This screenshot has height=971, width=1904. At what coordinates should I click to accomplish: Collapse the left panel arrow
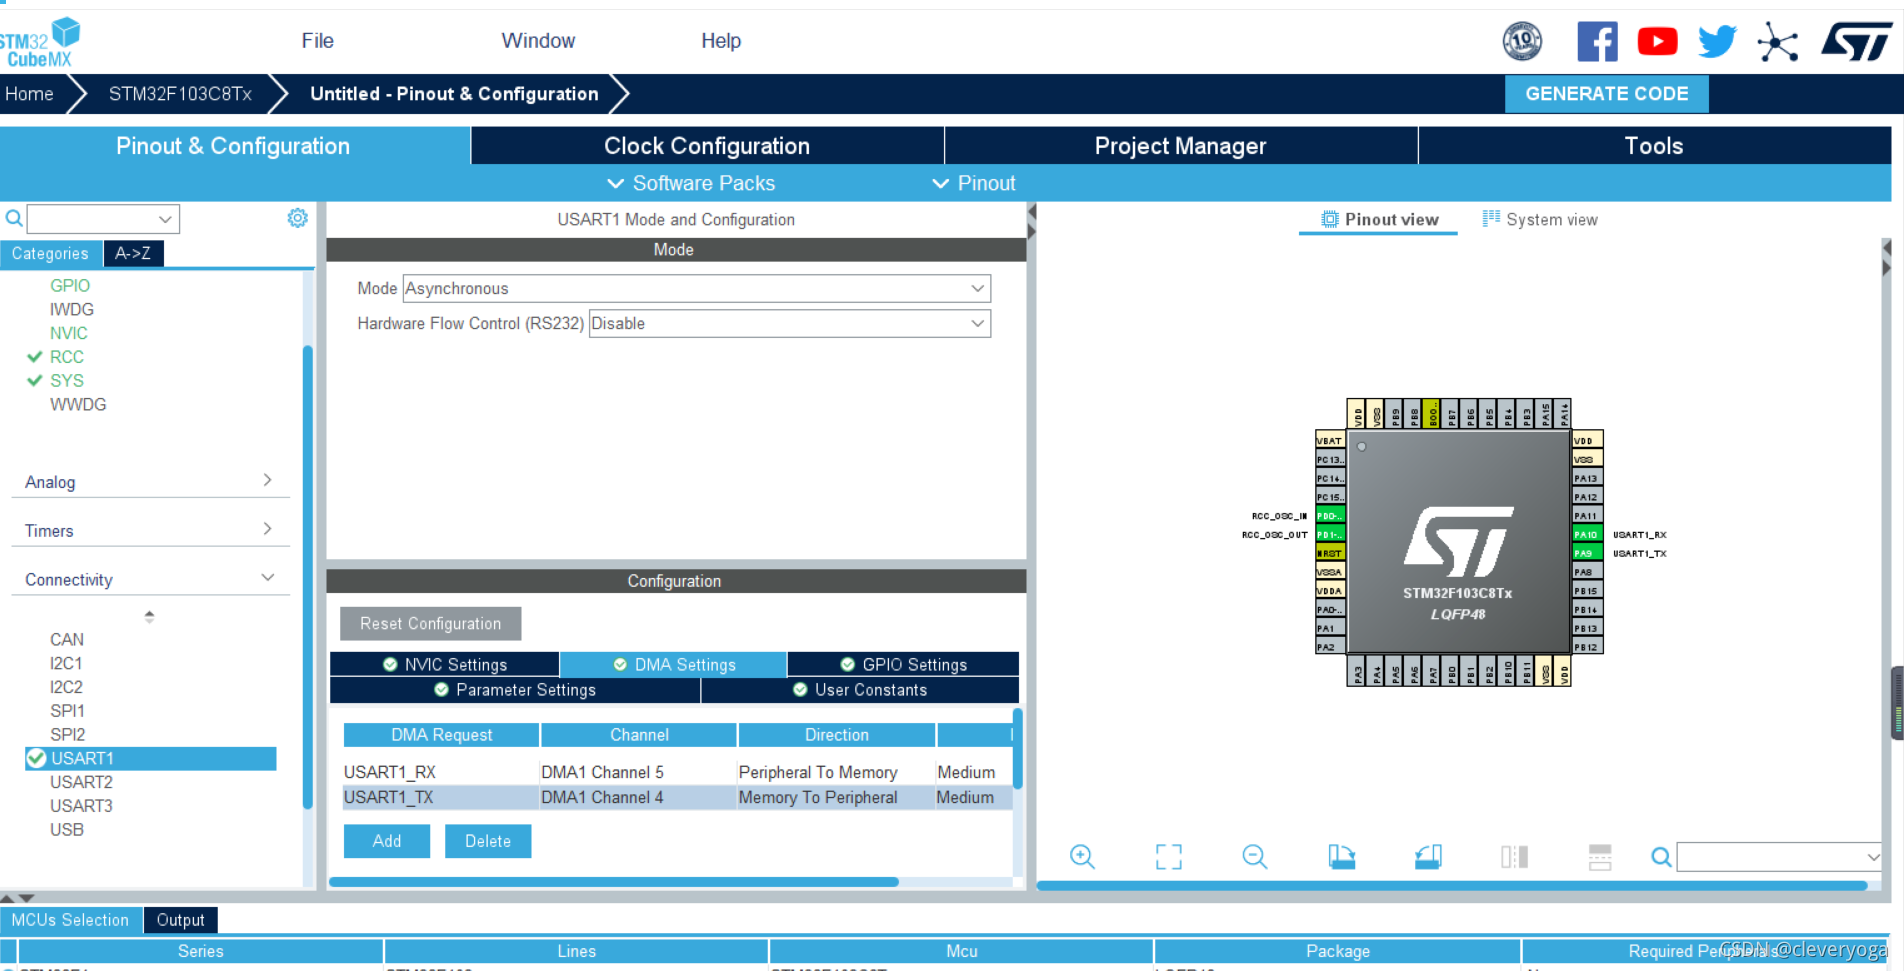[1031, 212]
